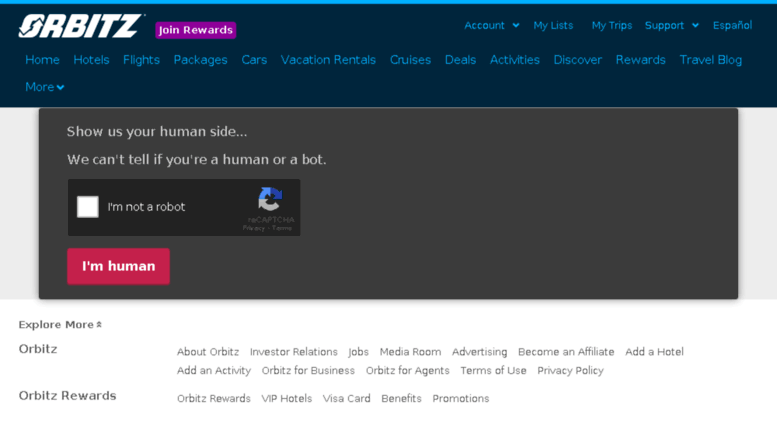The image size is (777, 423).
Task: Open the reCAPTCHA Privacy link
Action: [253, 228]
